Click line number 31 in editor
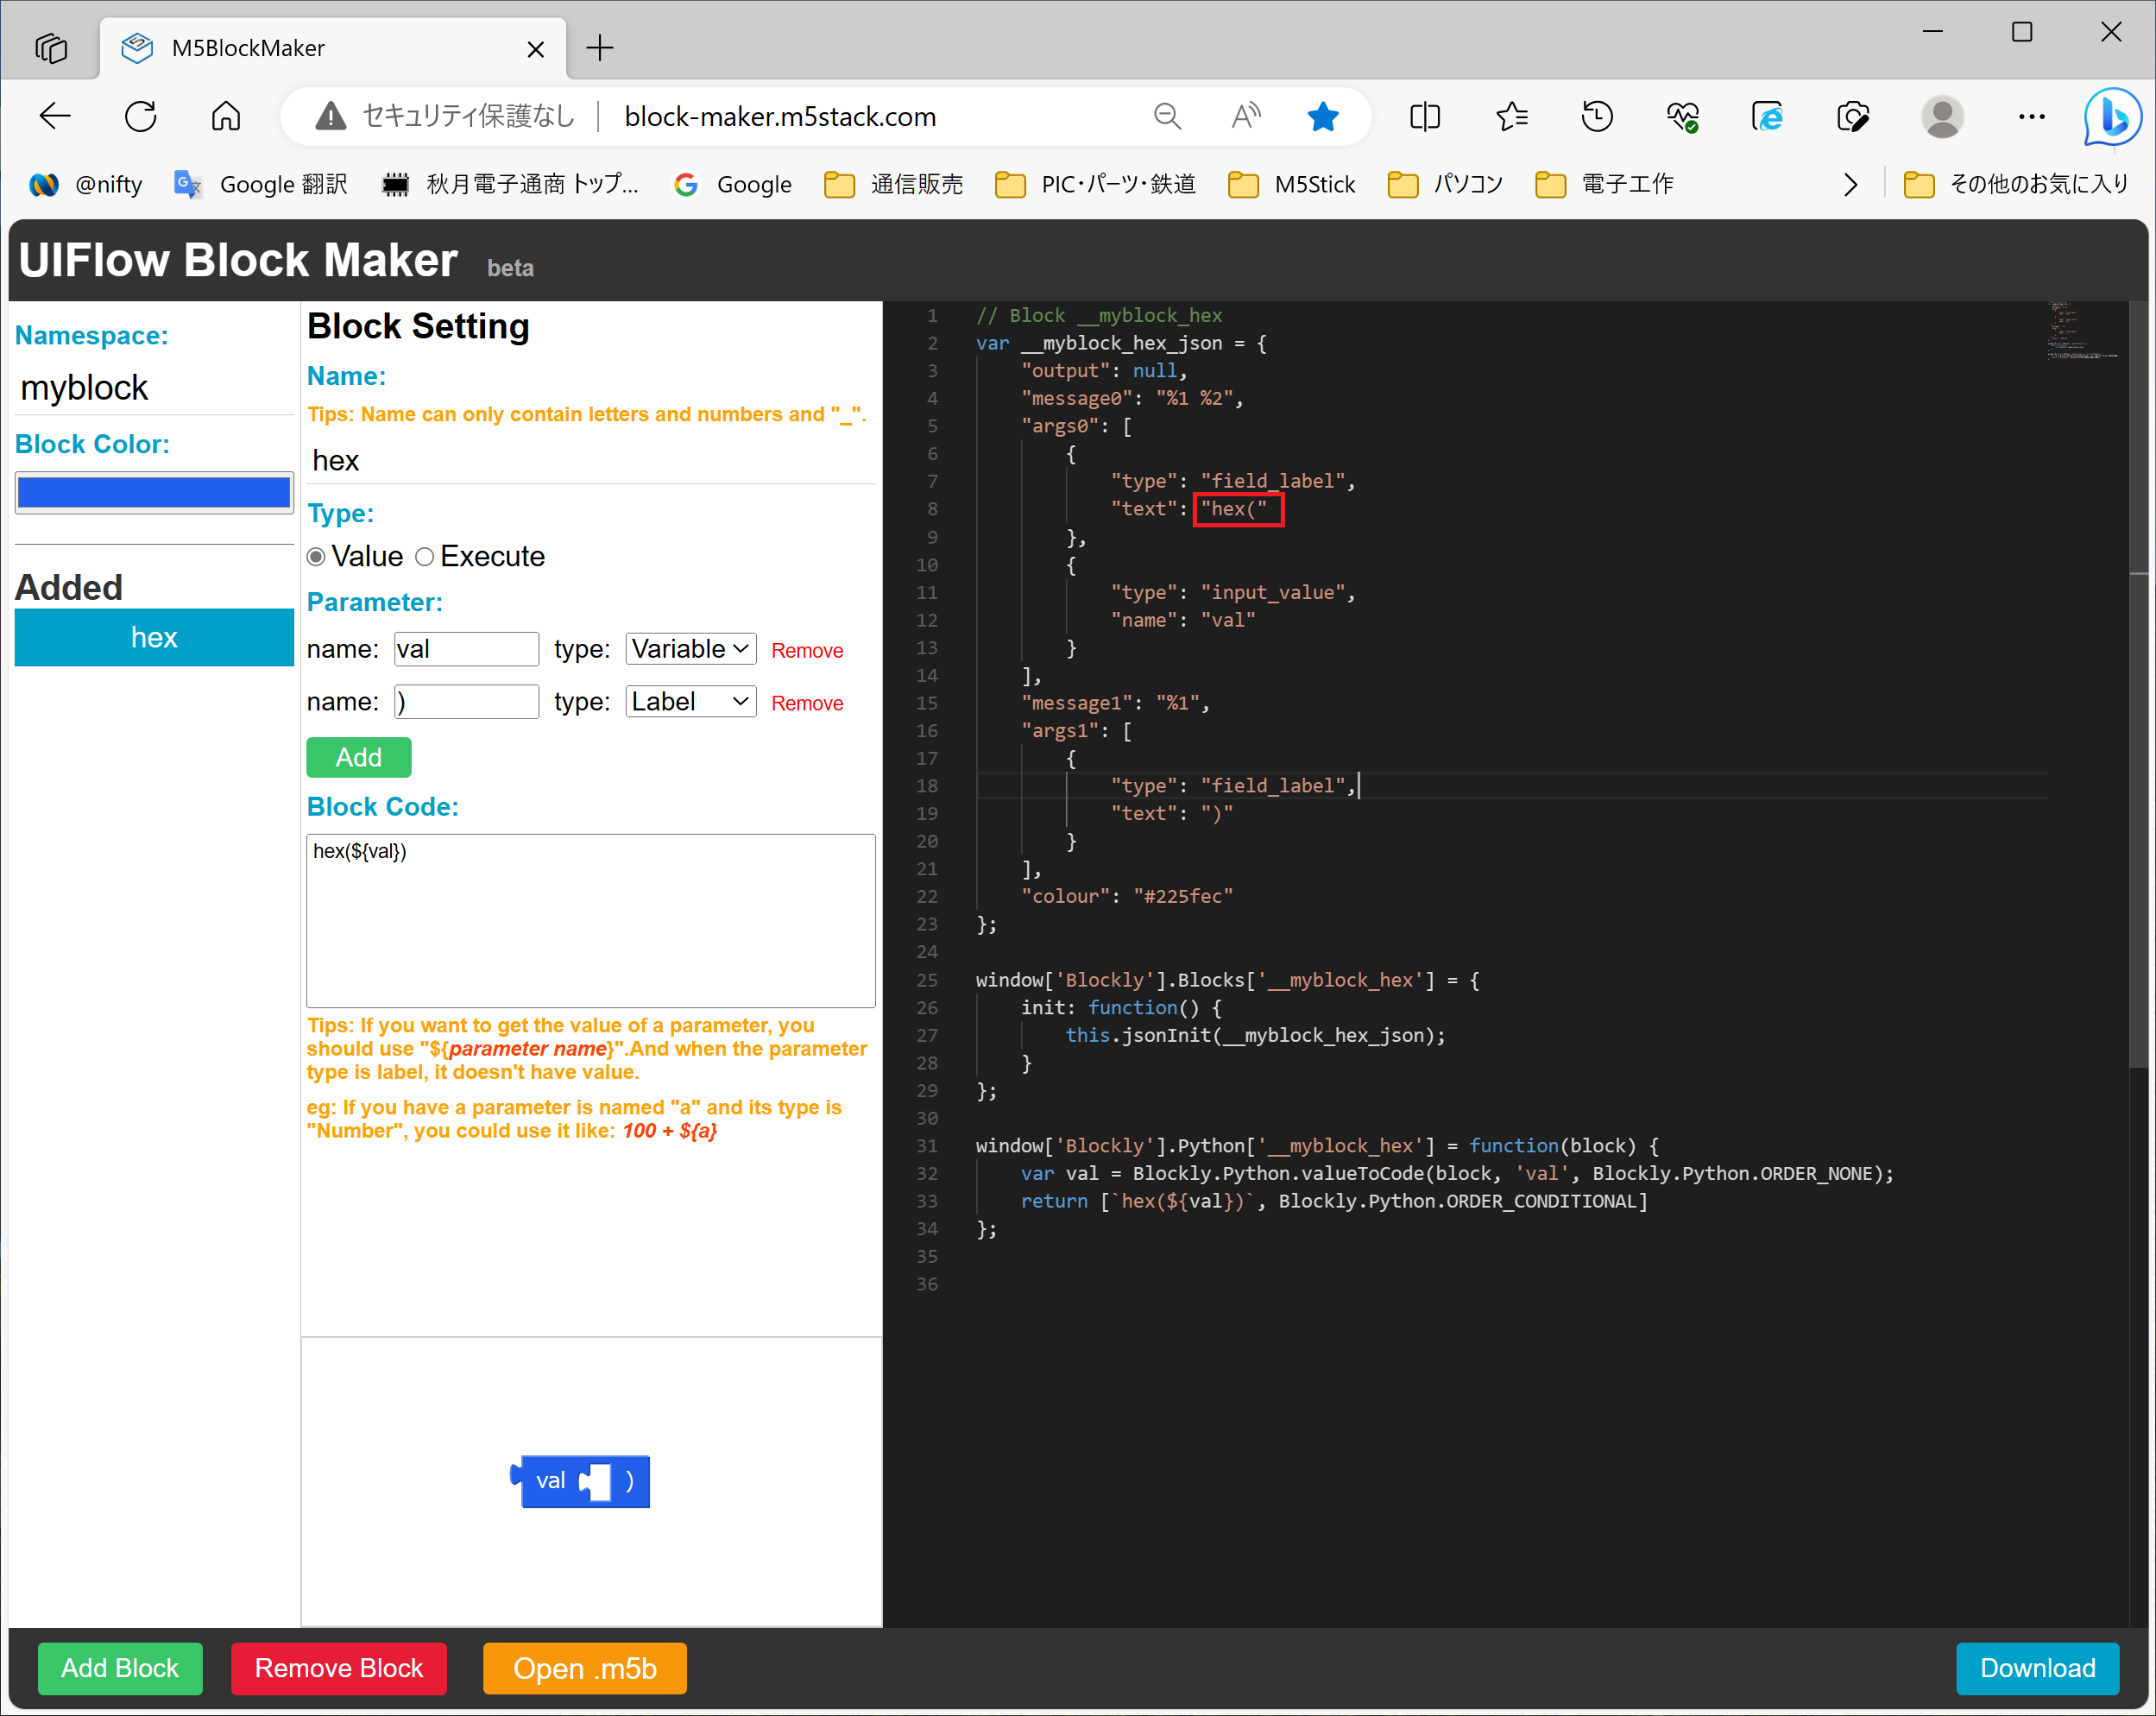This screenshot has width=2156, height=1716. (x=927, y=1146)
